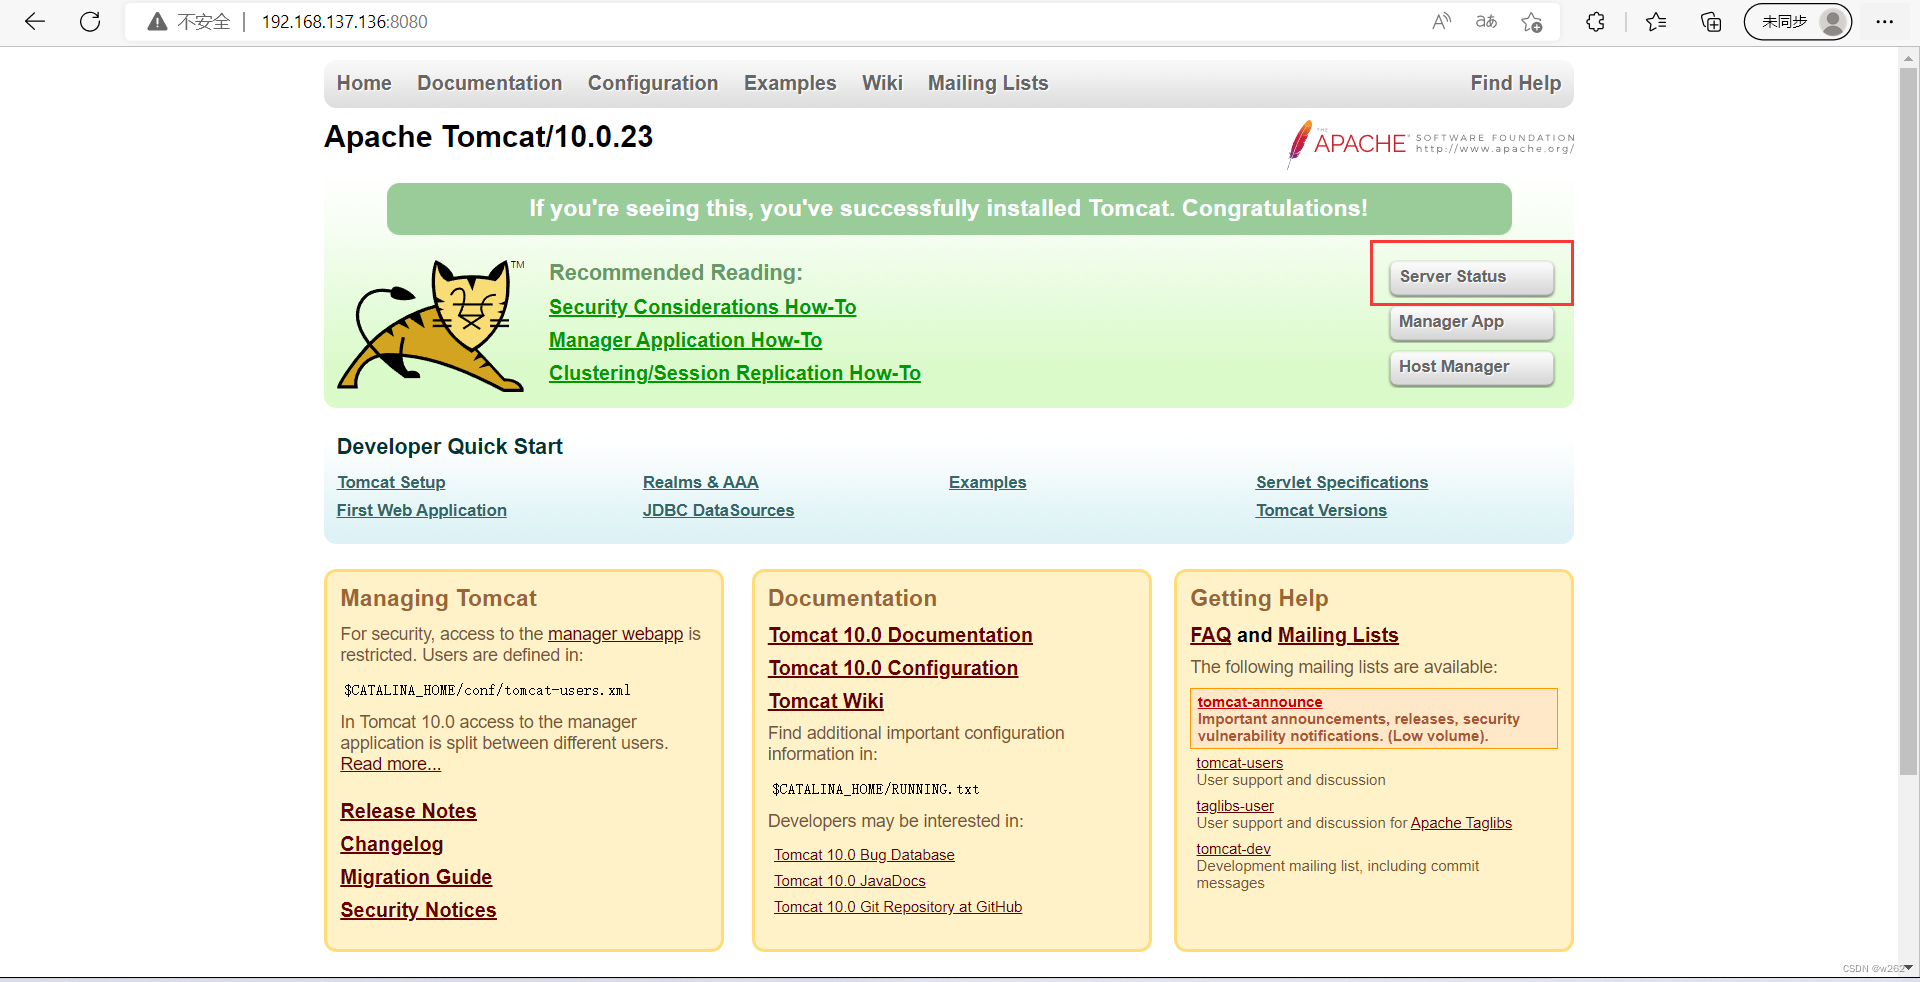Open the Release Notes link

pos(408,811)
